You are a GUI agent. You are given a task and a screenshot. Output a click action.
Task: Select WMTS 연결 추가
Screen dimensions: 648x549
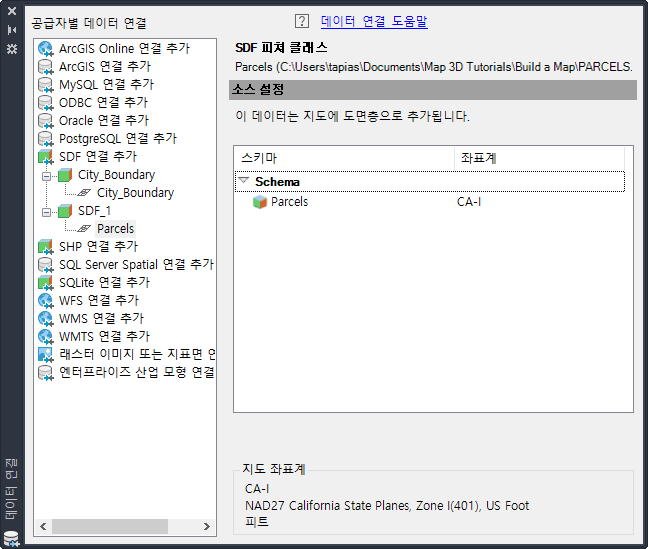coord(104,337)
